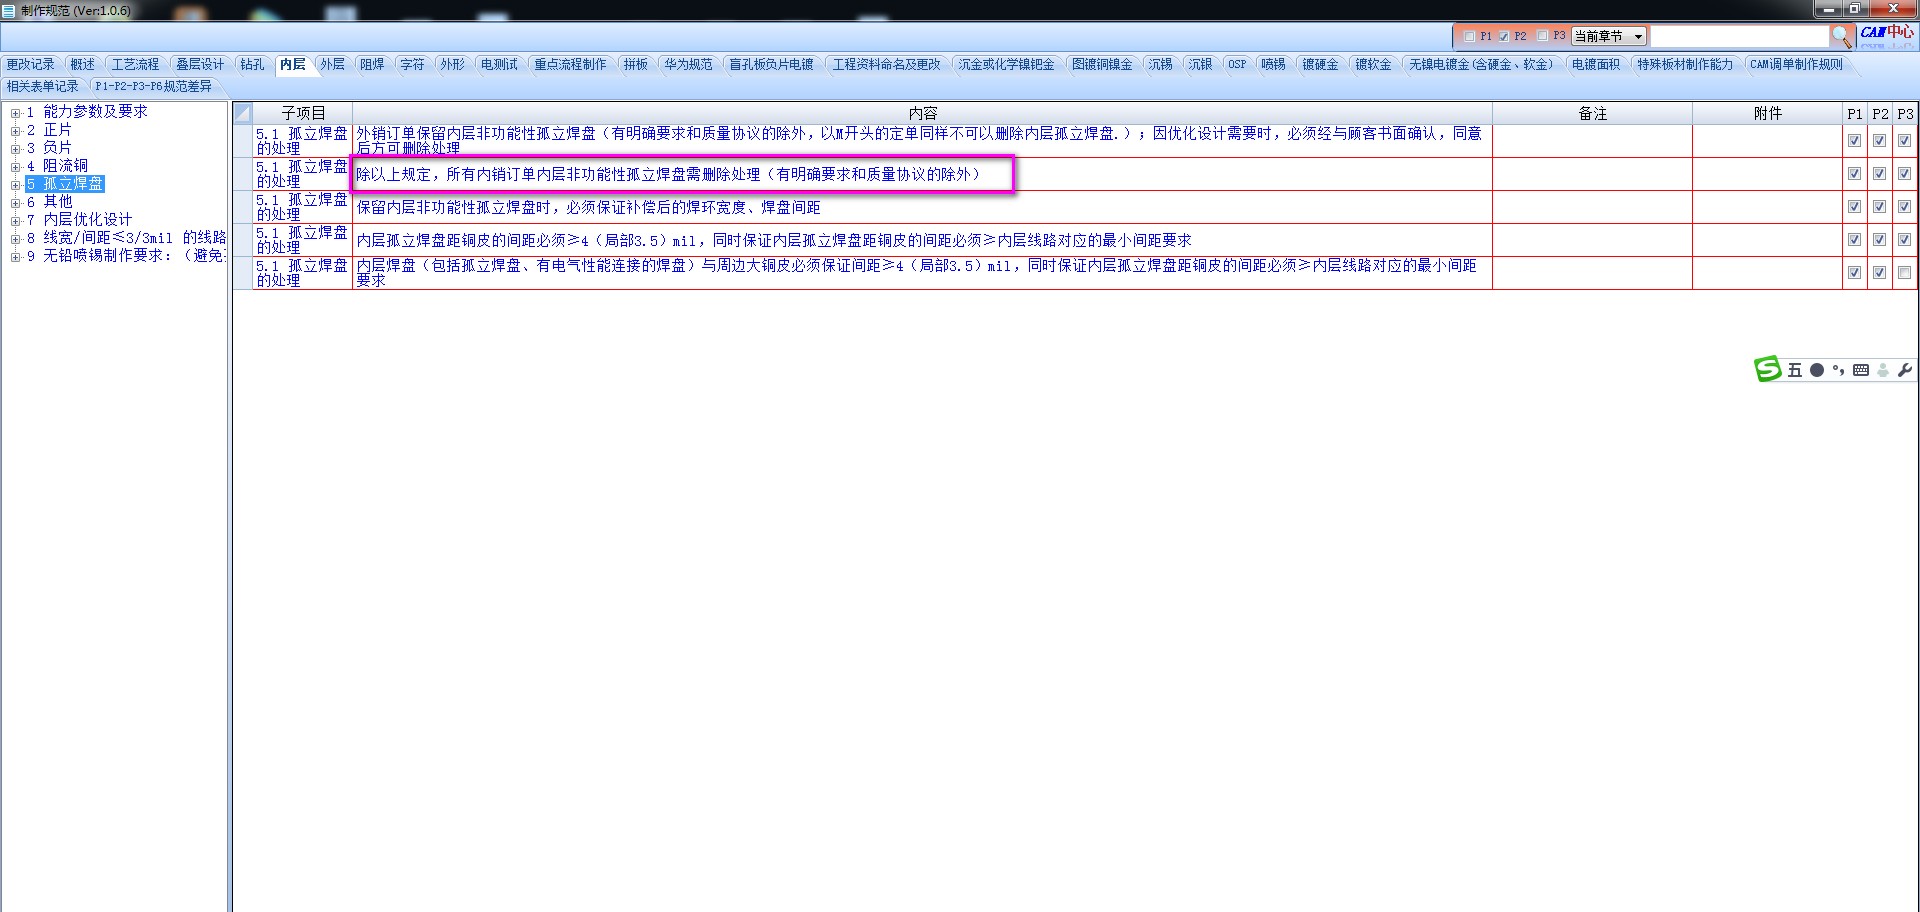The width and height of the screenshot is (1920, 912).
Task: Expand the 7 内层优化设计 tree node
Action: pyautogui.click(x=15, y=221)
